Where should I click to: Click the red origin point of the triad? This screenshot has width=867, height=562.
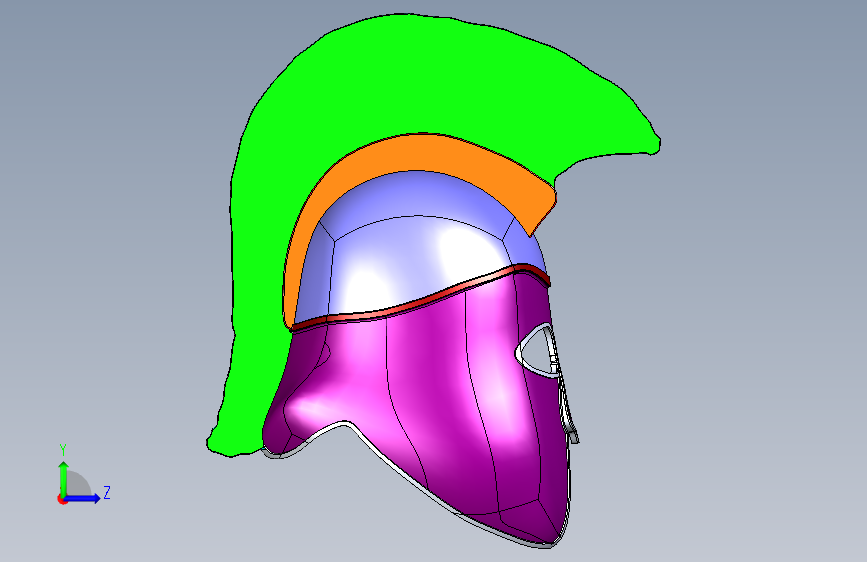click(x=61, y=499)
